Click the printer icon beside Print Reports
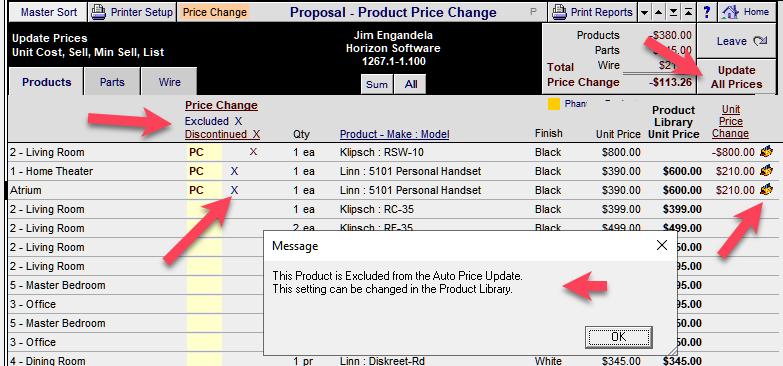Image resolution: width=783 pixels, height=366 pixels. (x=560, y=12)
